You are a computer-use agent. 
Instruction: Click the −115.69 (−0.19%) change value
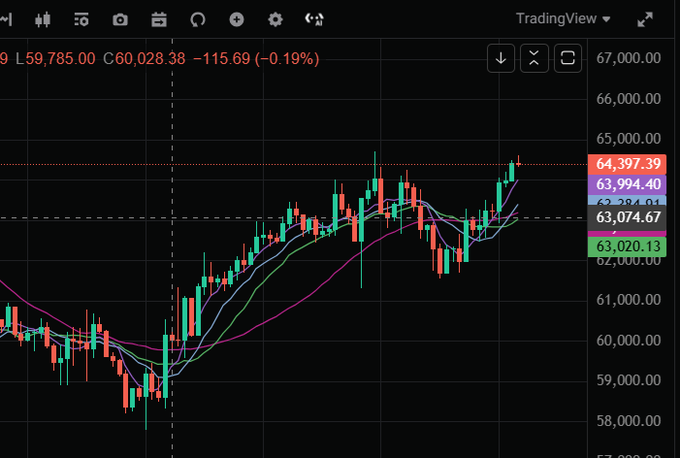pyautogui.click(x=256, y=59)
